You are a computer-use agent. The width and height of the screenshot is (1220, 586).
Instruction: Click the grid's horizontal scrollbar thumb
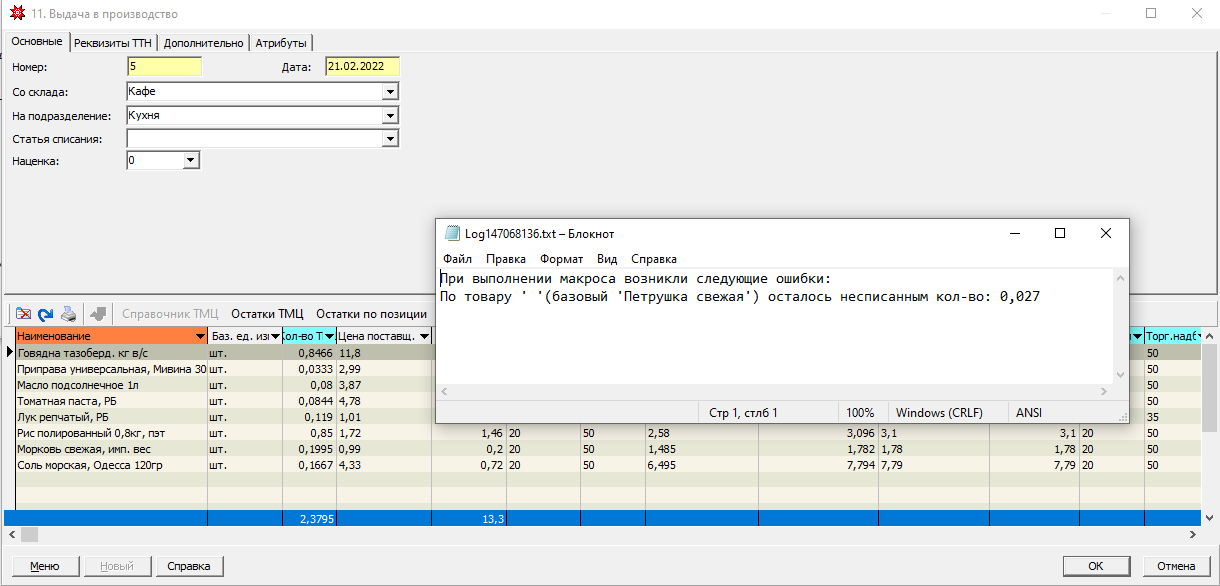[29, 535]
